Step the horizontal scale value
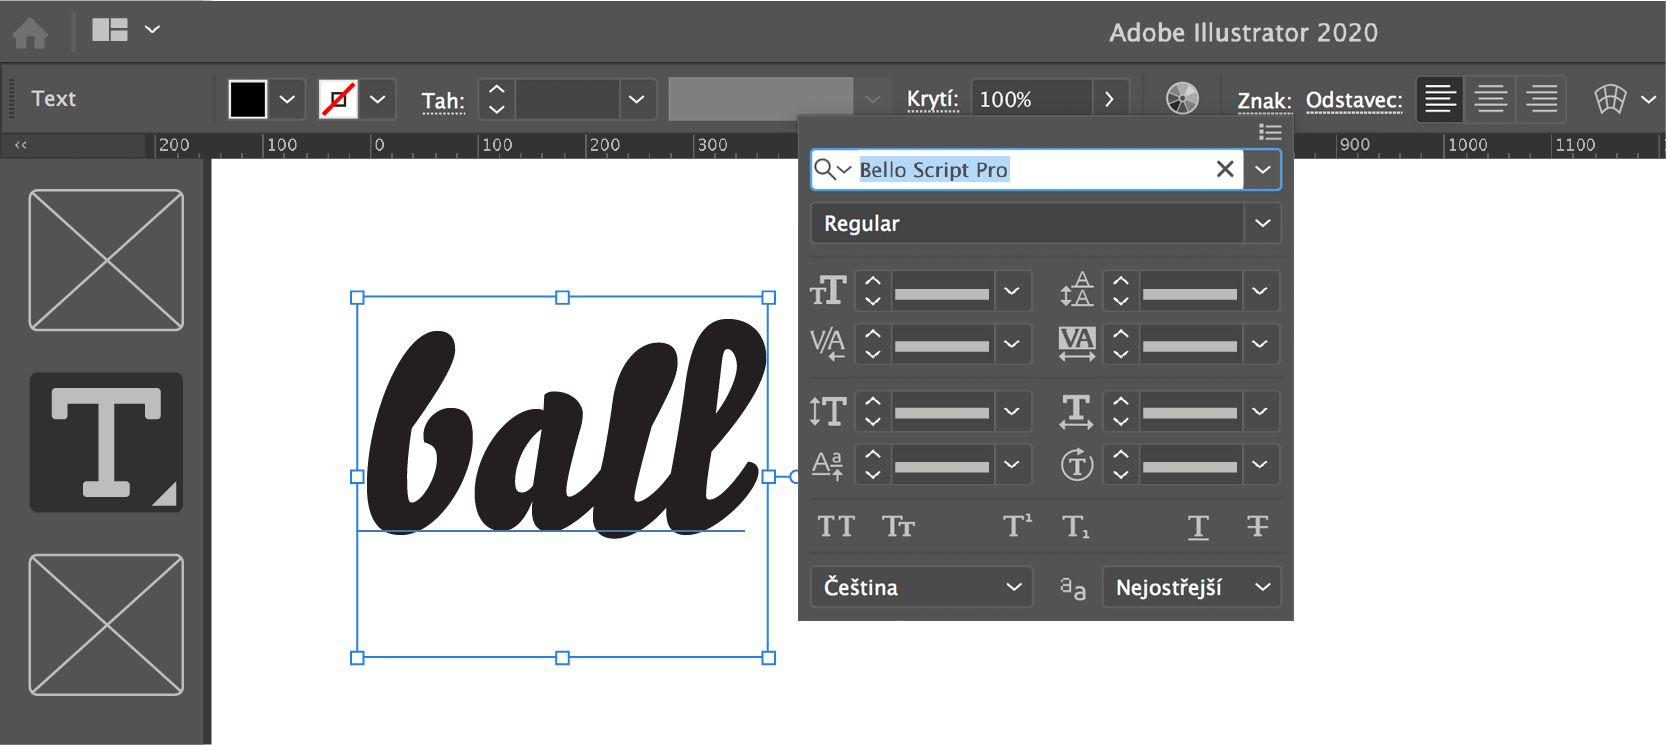Image resolution: width=1667 pixels, height=745 pixels. (1121, 411)
